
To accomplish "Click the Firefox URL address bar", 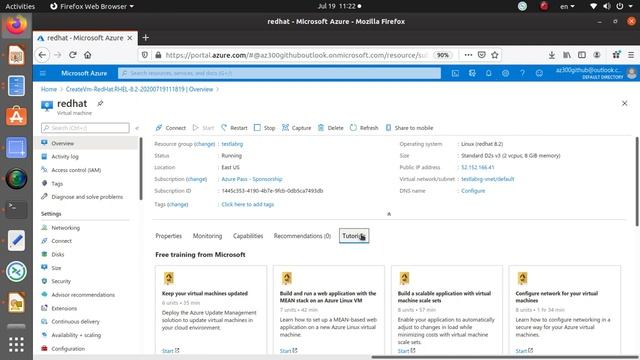I will (296, 55).
